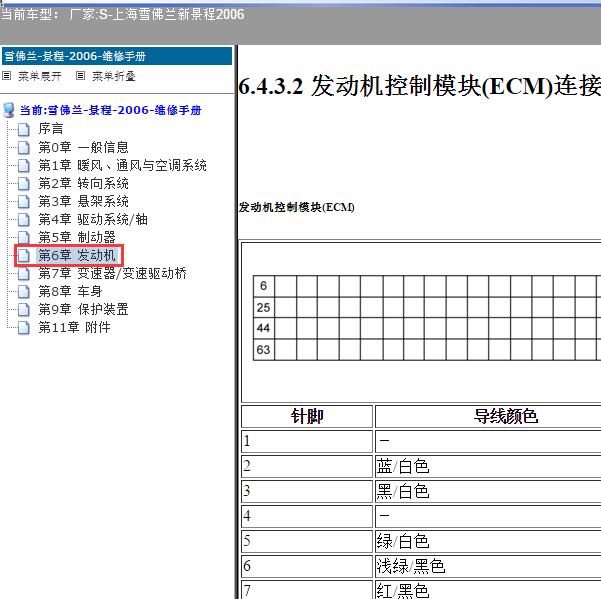Click the 当前车型 vehicle info title text
This screenshot has width=601, height=599.
122,15
